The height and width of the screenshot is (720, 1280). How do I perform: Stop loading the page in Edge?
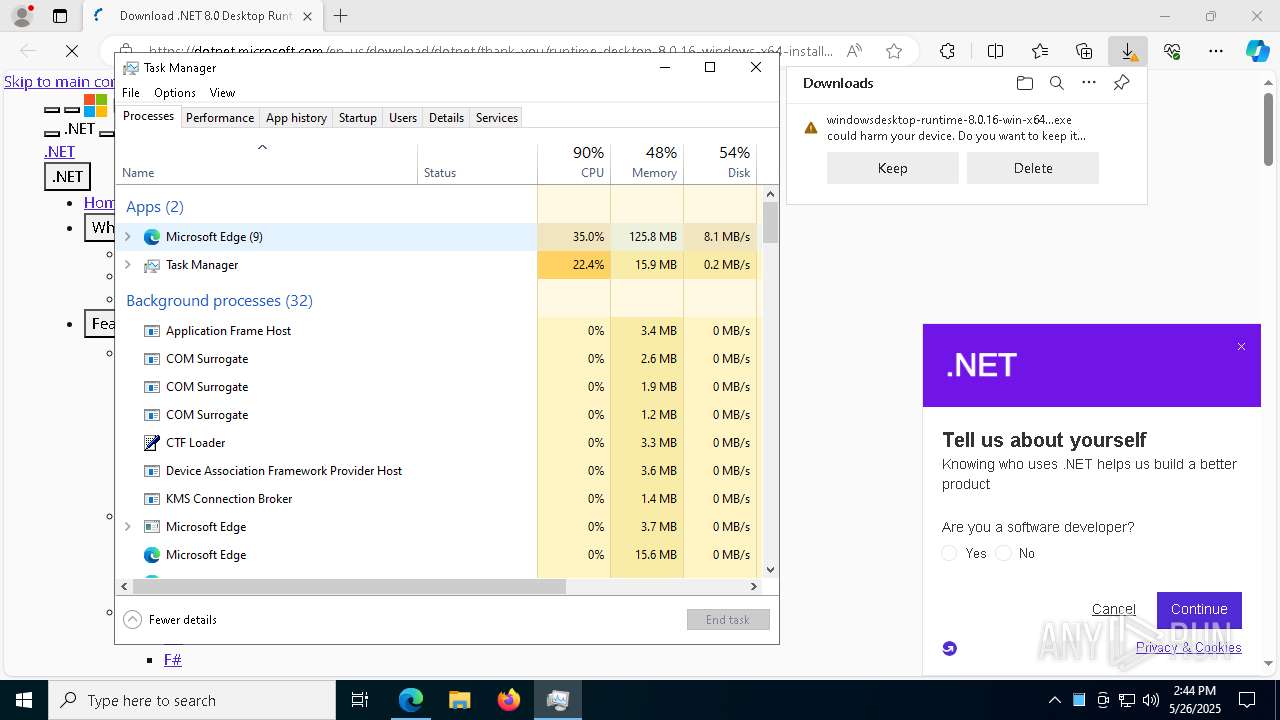pos(72,51)
